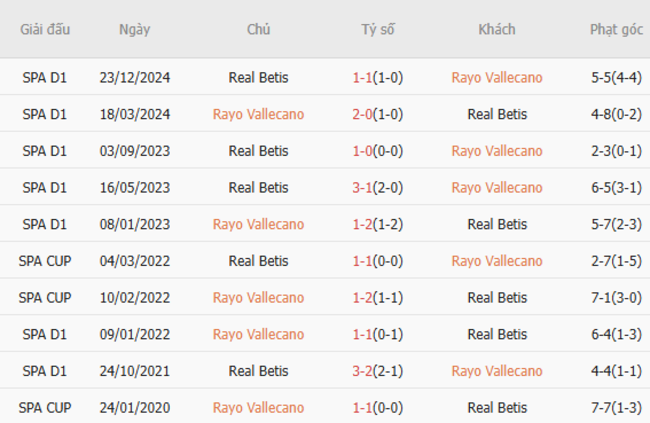Click the "Tỷ số" column header
Image resolution: width=650 pixels, height=423 pixels.
[x=378, y=29]
